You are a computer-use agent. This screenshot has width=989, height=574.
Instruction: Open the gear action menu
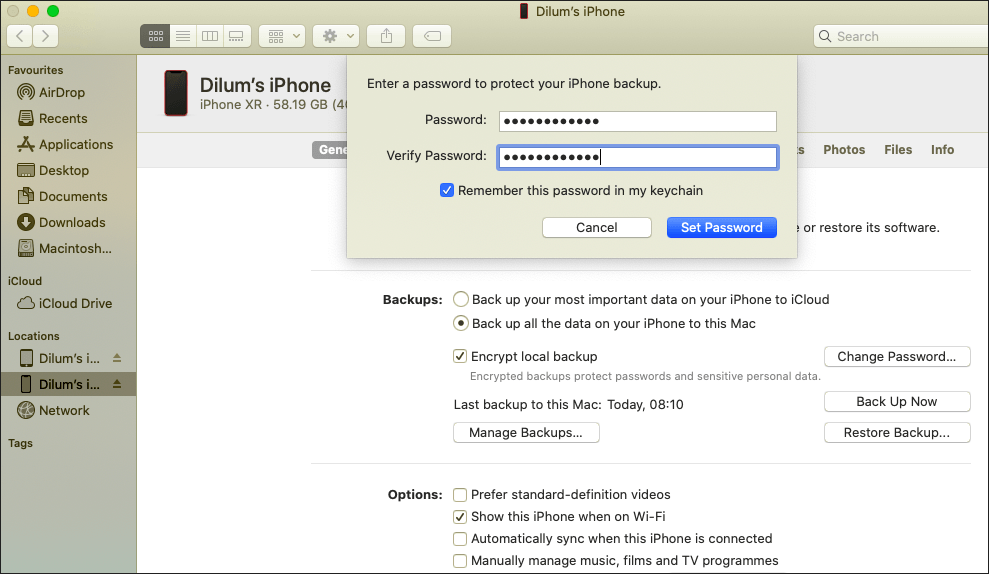click(336, 36)
